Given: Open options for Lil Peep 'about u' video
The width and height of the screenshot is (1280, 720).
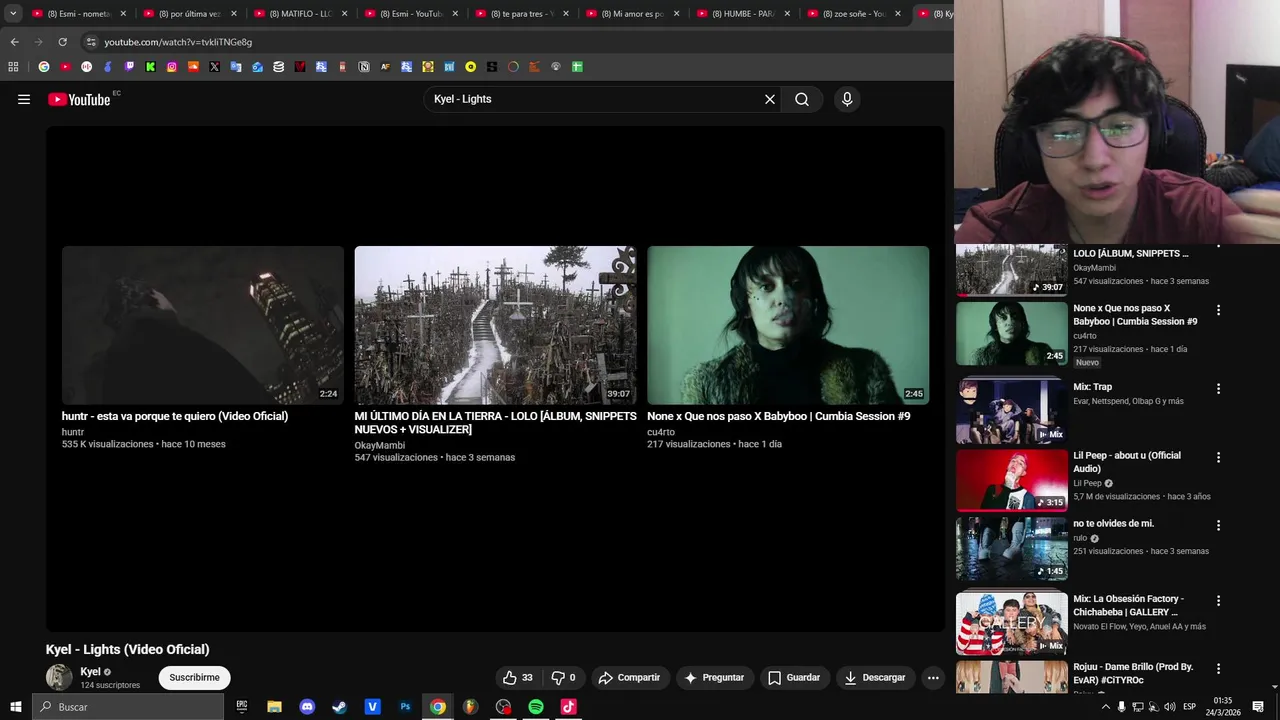Looking at the screenshot, I should [1218, 457].
